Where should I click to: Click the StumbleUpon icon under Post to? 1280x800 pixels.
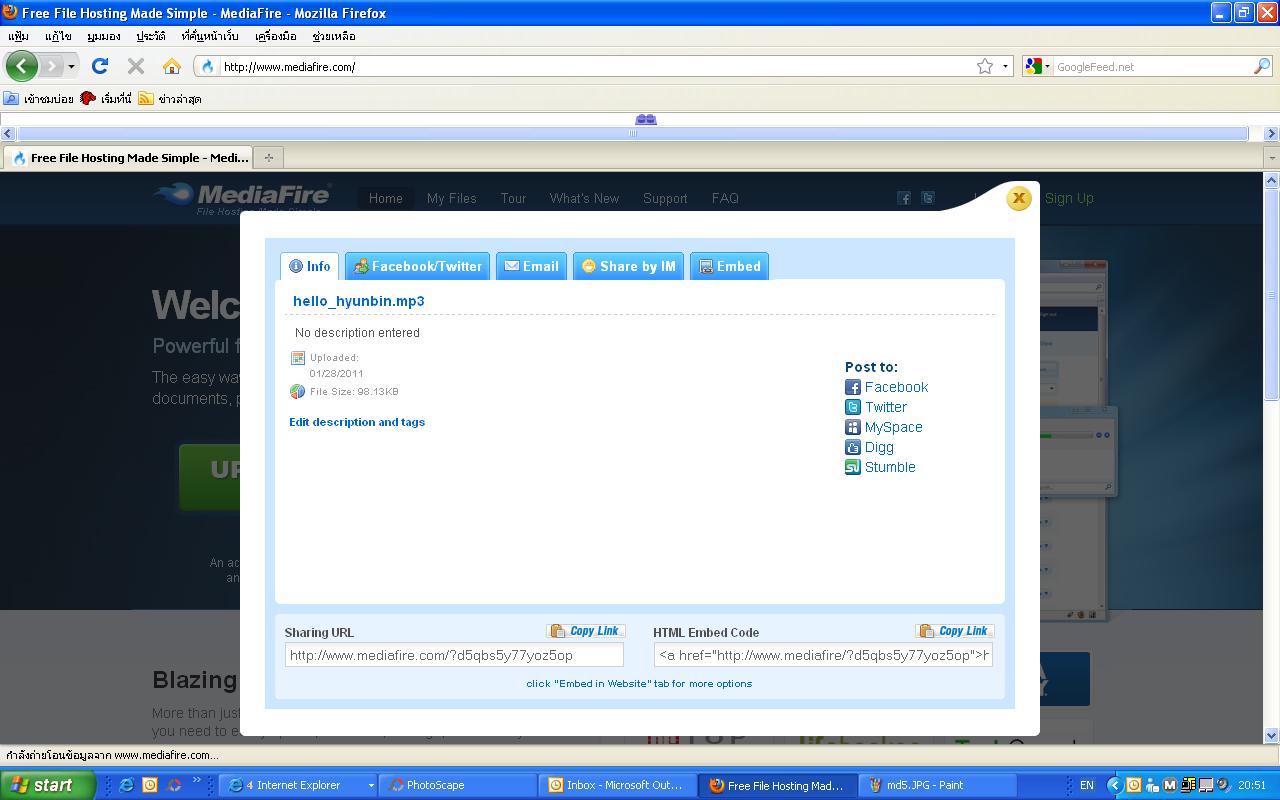[x=853, y=467]
